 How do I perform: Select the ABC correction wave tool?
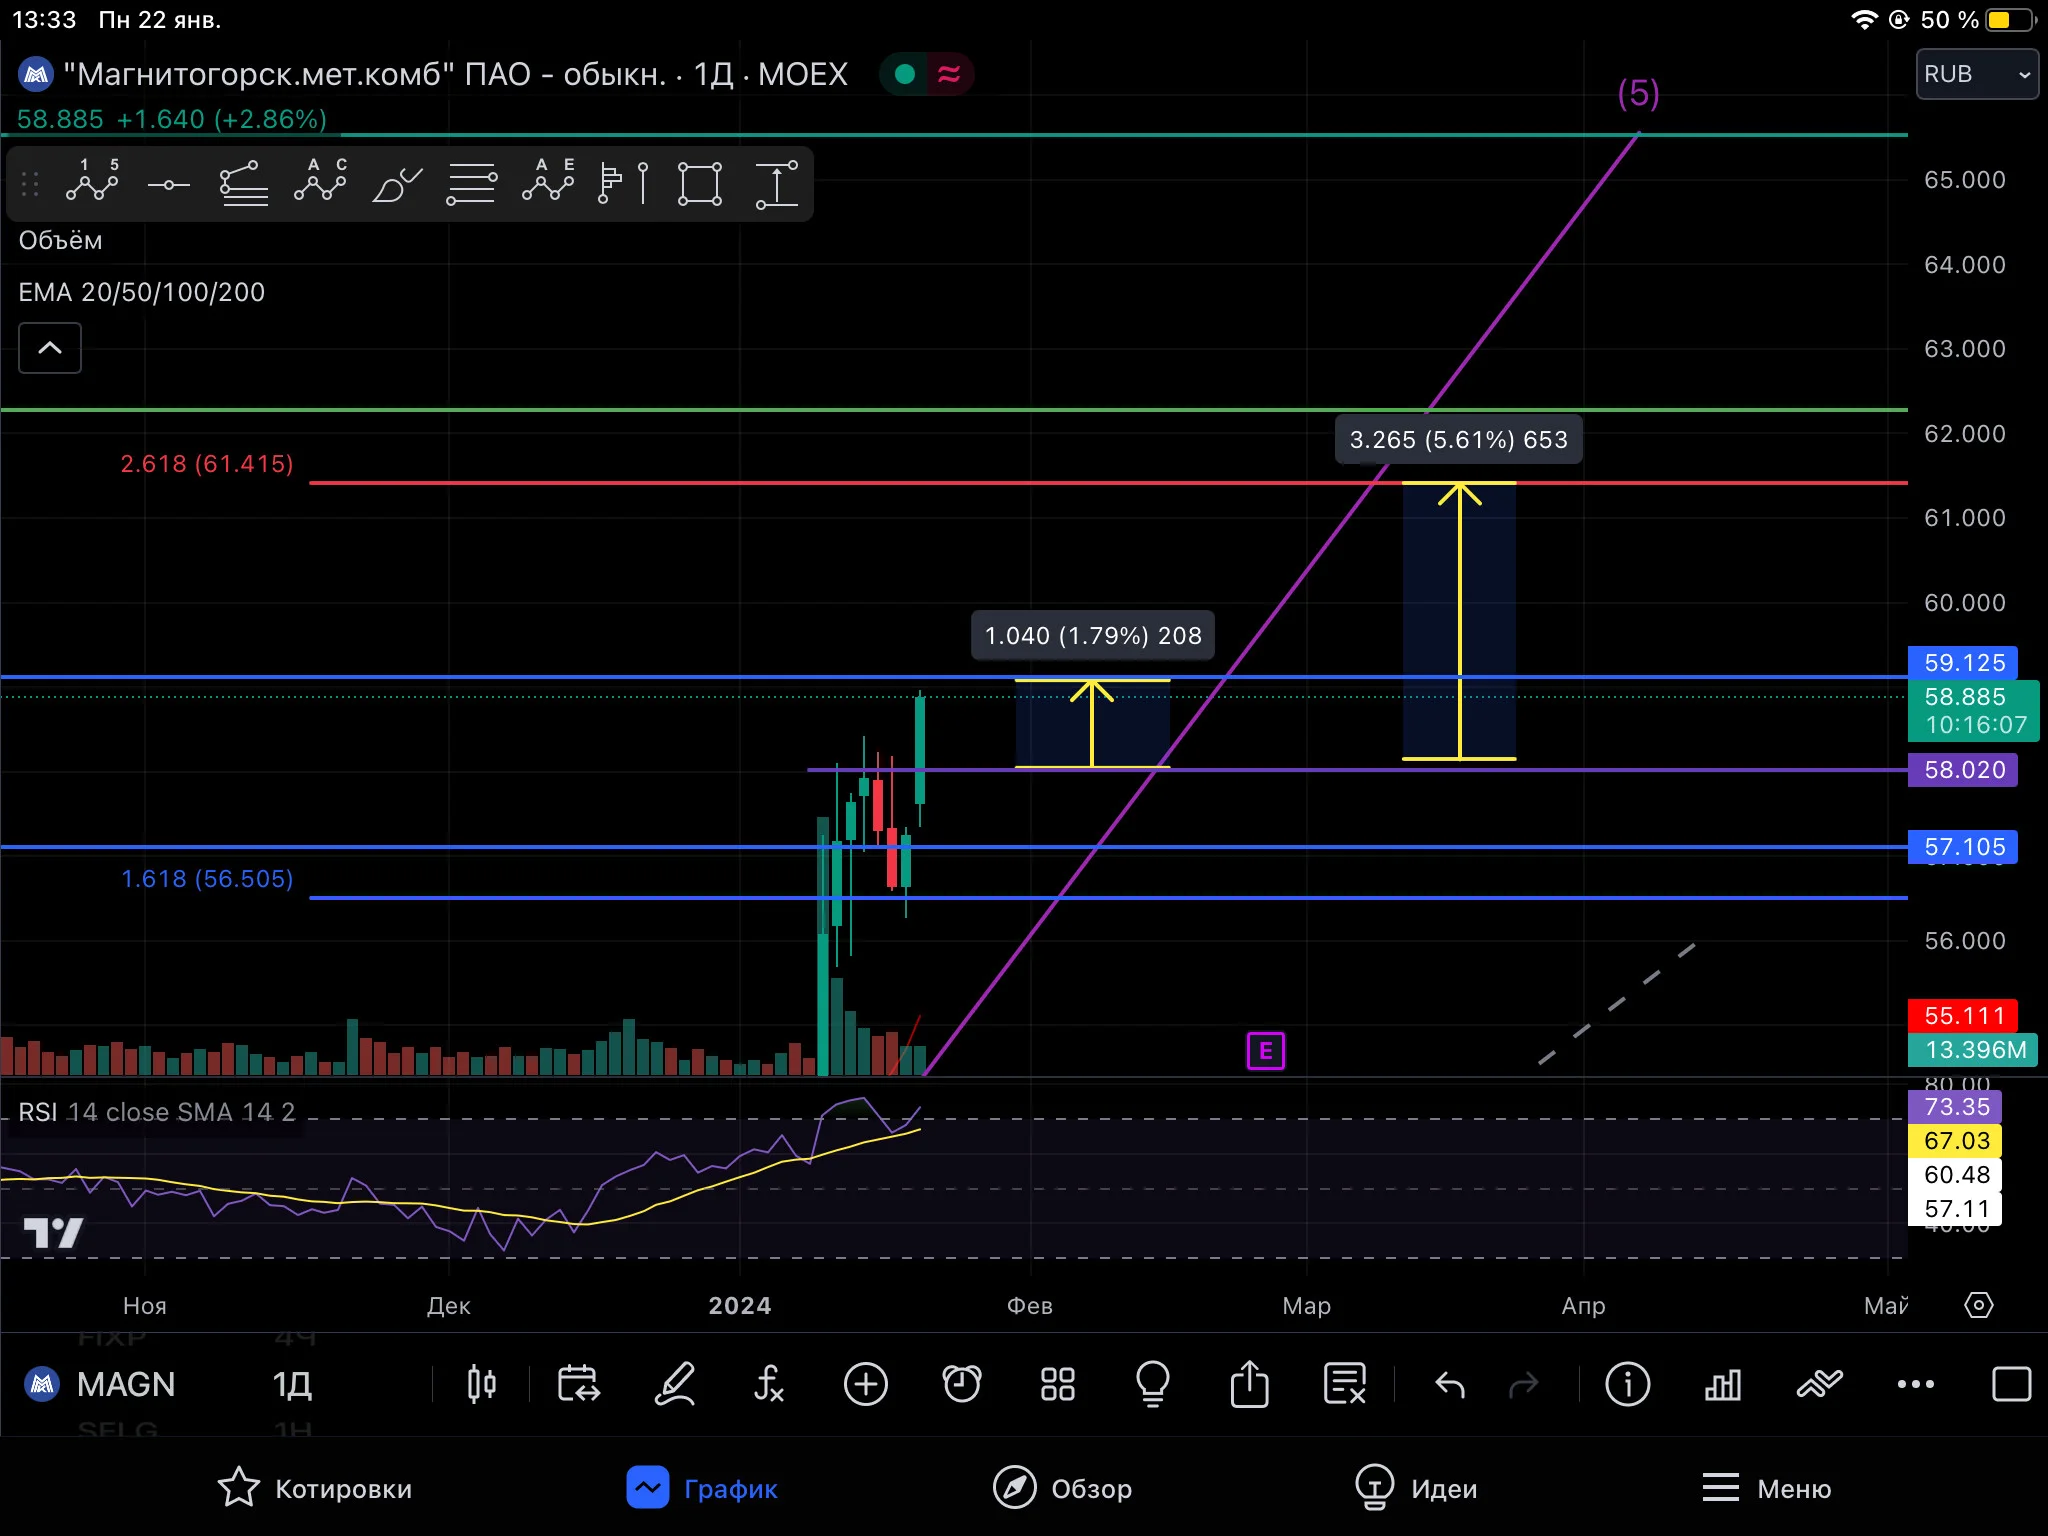coord(320,184)
